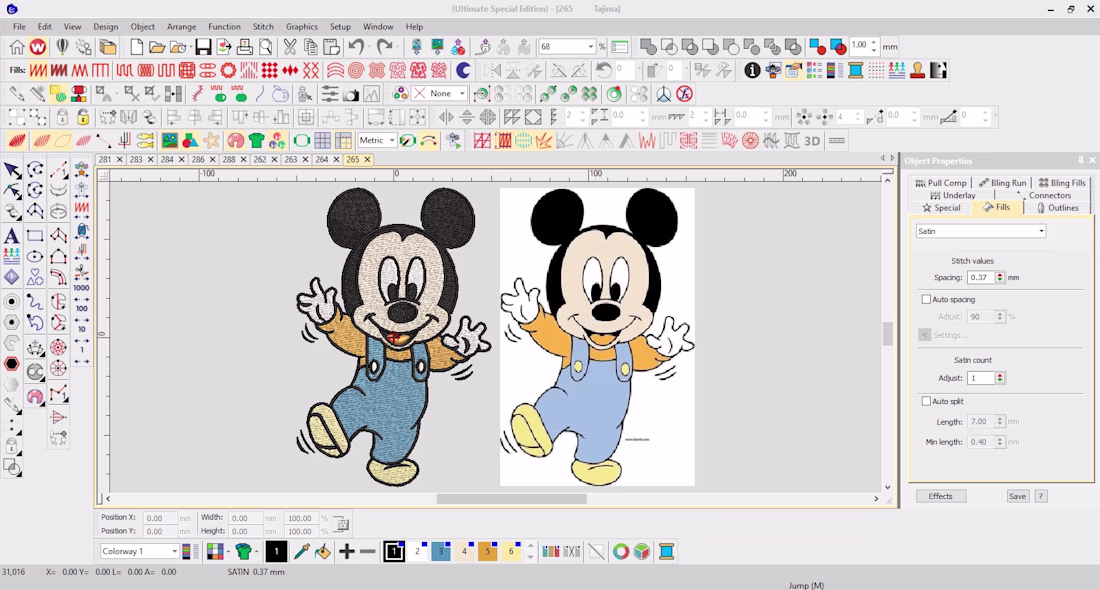This screenshot has width=1100, height=590.
Task: Click the hot air balloon icon
Action: 62,47
